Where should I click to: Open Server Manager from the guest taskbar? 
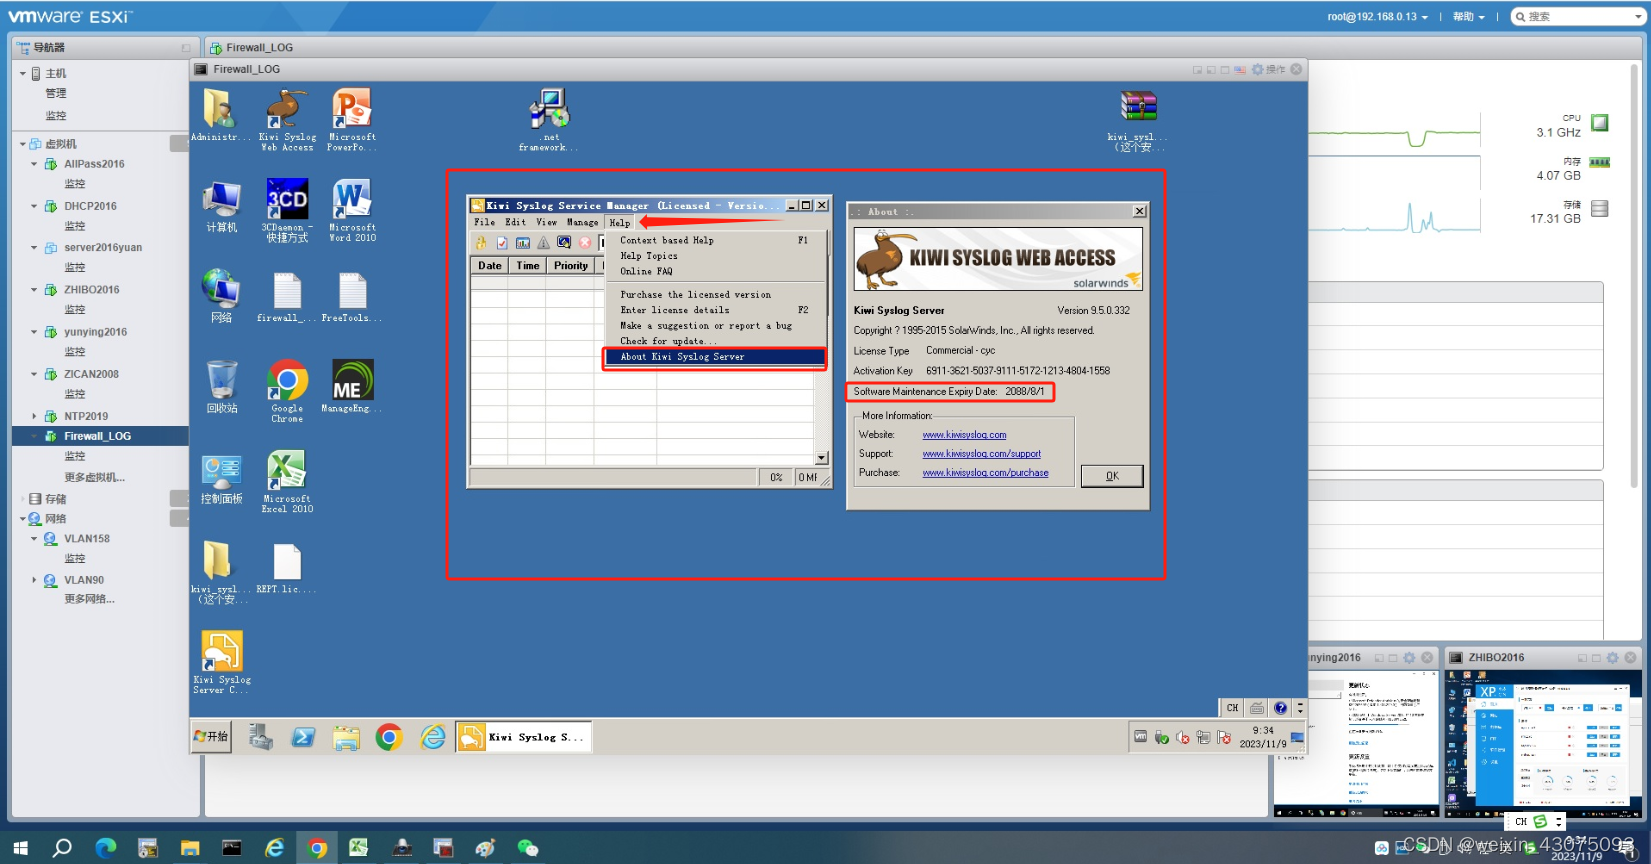tap(261, 738)
